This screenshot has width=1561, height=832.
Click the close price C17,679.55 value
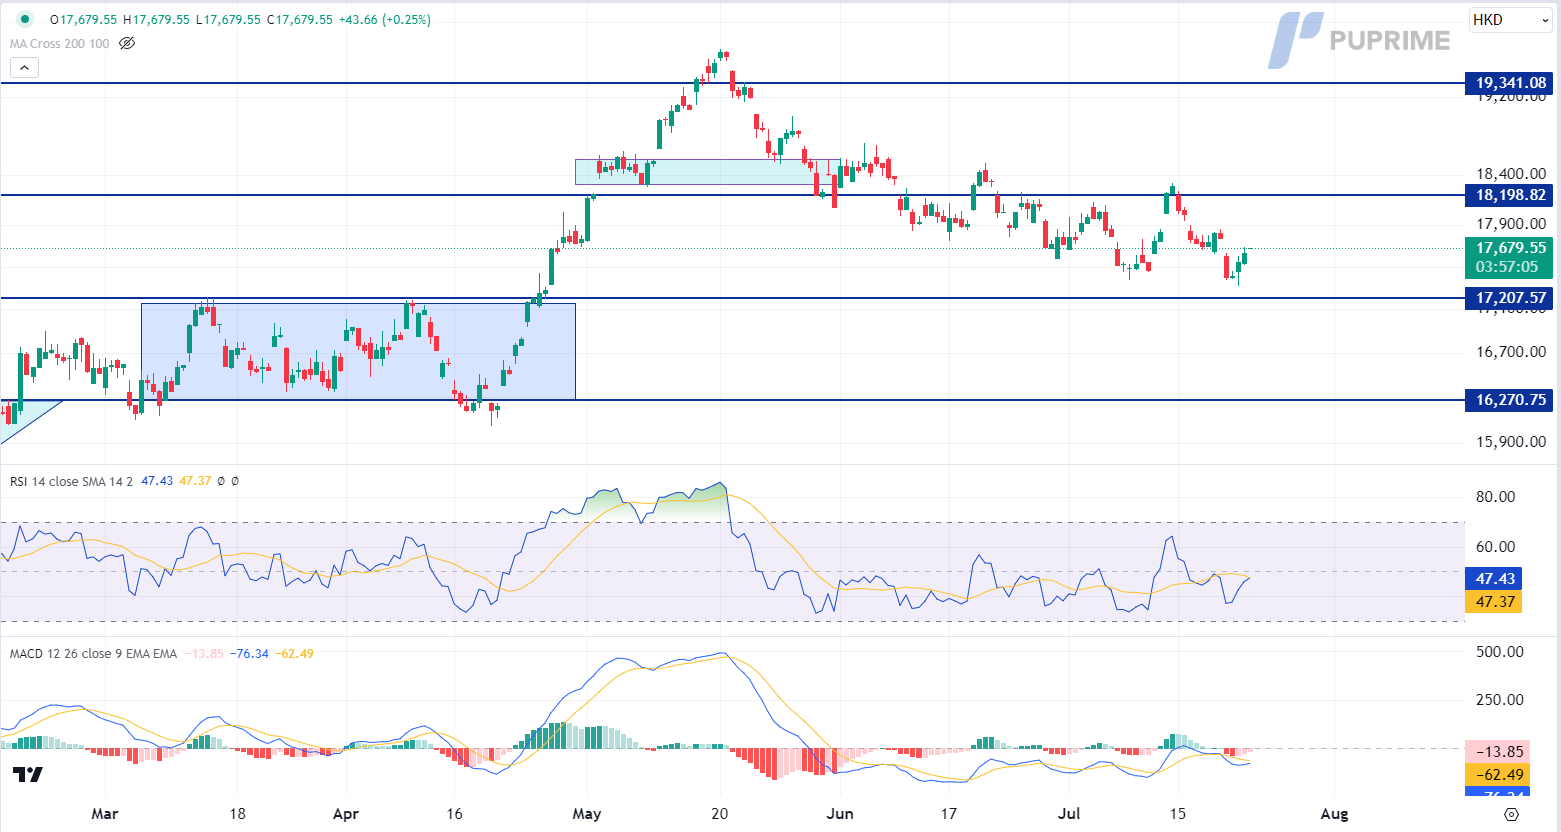(x=300, y=20)
